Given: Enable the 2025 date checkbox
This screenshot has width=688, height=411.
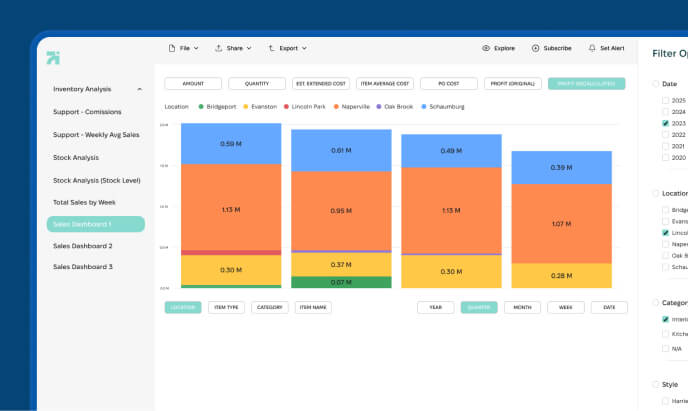Looking at the screenshot, I should click(x=666, y=101).
